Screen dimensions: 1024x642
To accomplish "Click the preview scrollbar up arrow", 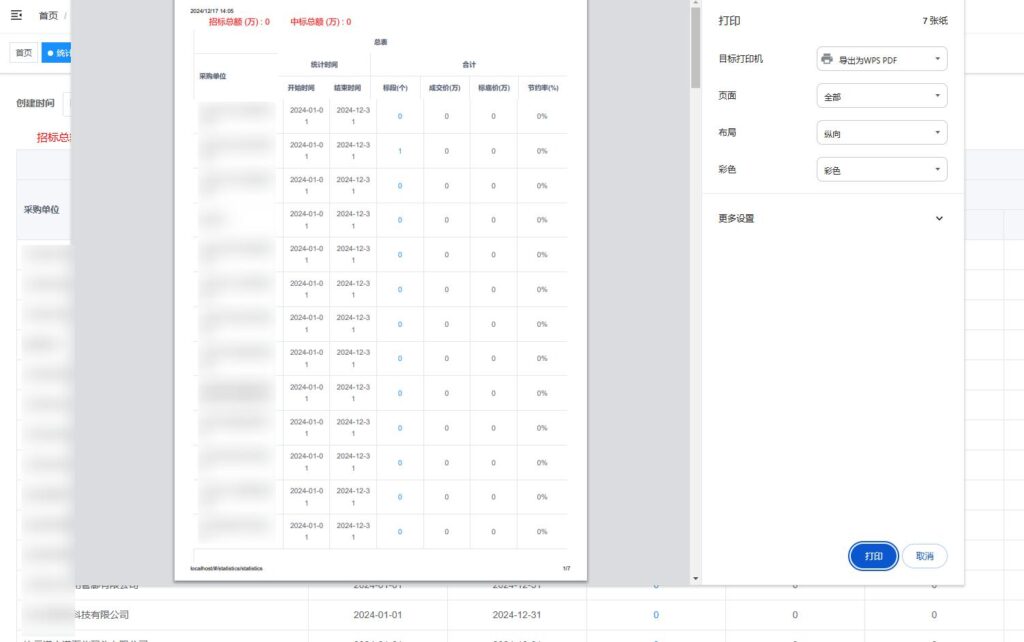I will [695, 5].
